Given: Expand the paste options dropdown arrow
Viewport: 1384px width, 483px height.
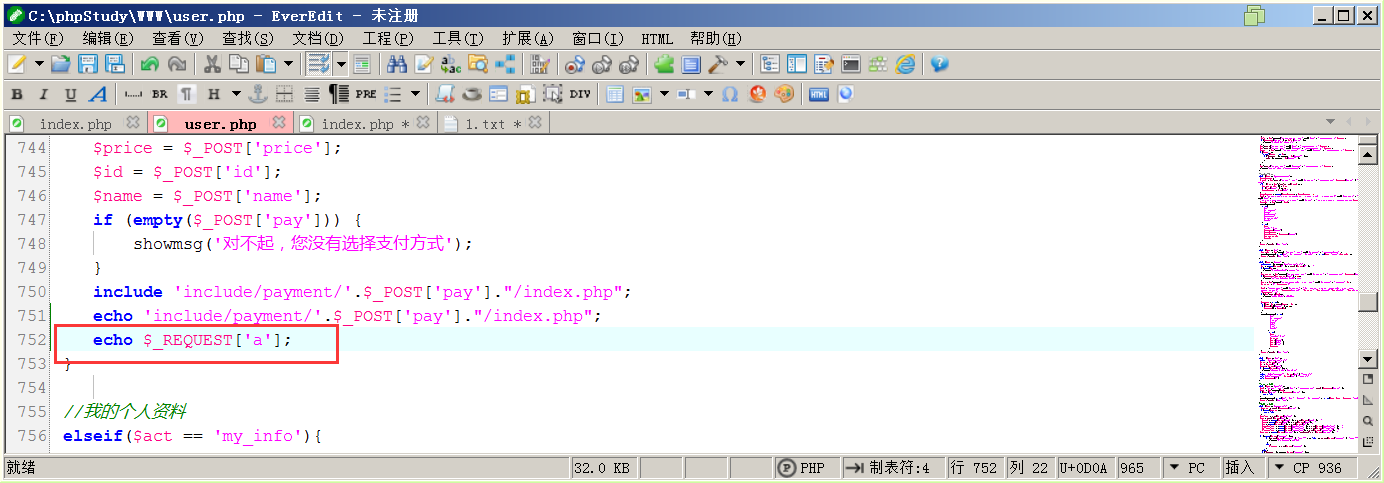Looking at the screenshot, I should click(289, 64).
